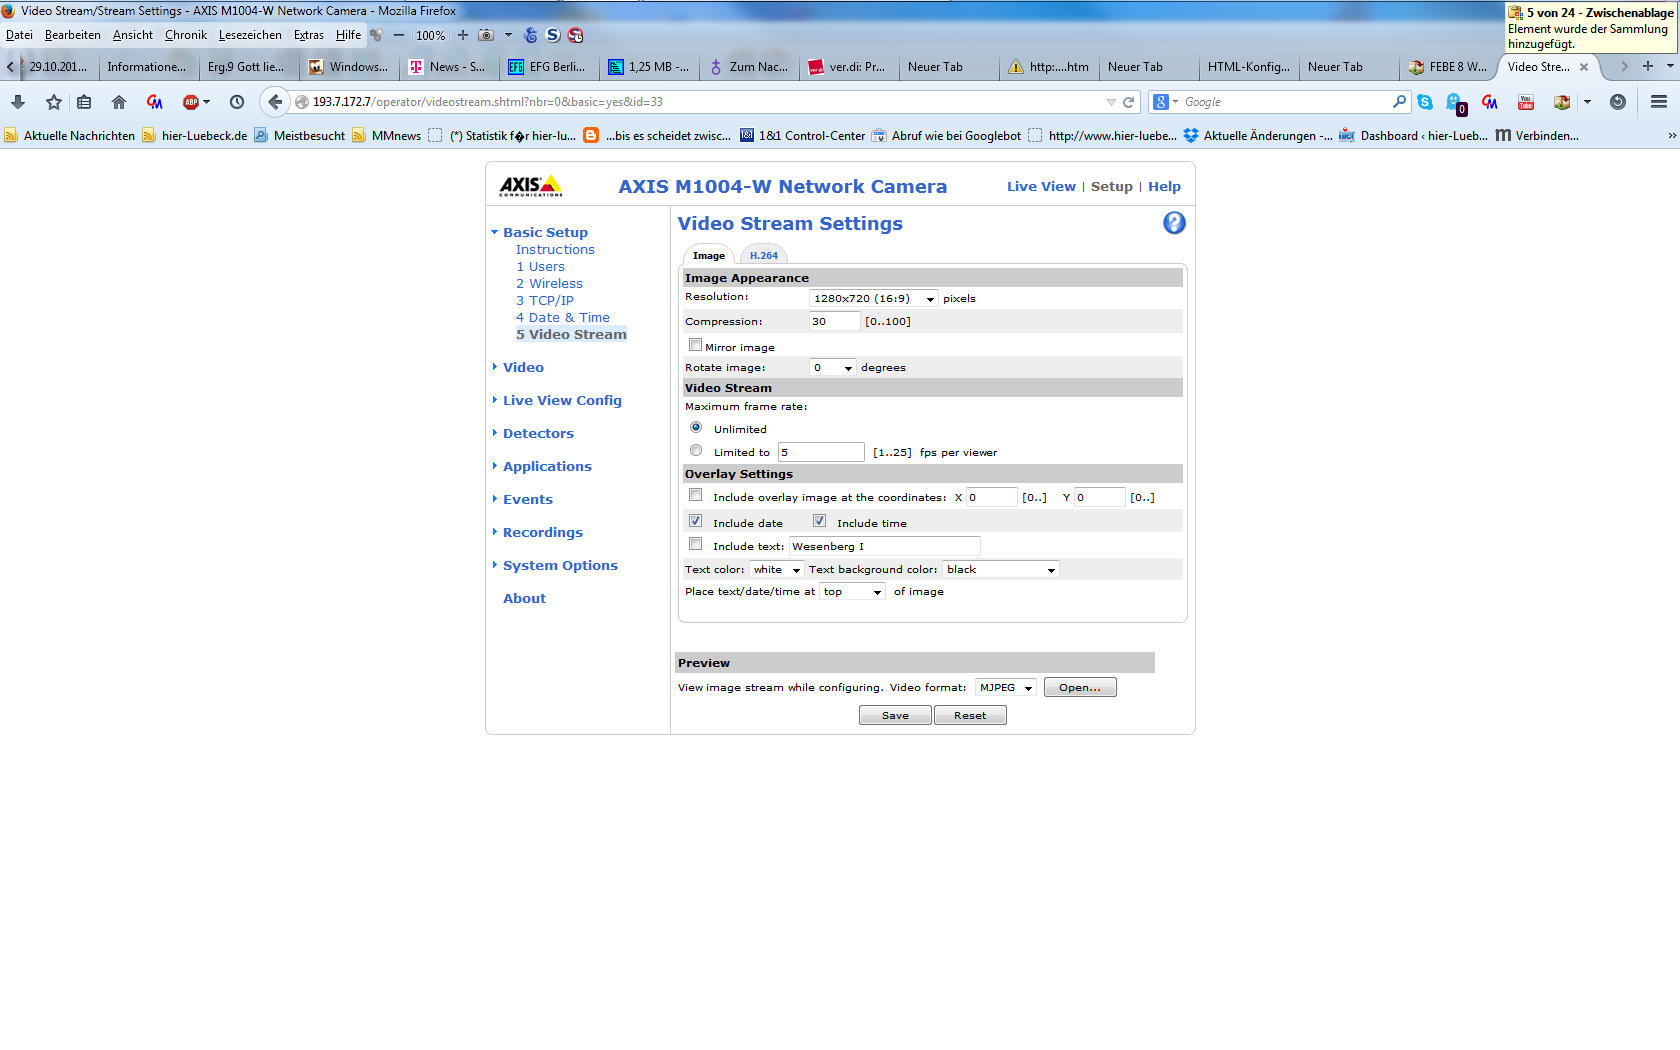Open the Skype toolbar icon

1425,102
